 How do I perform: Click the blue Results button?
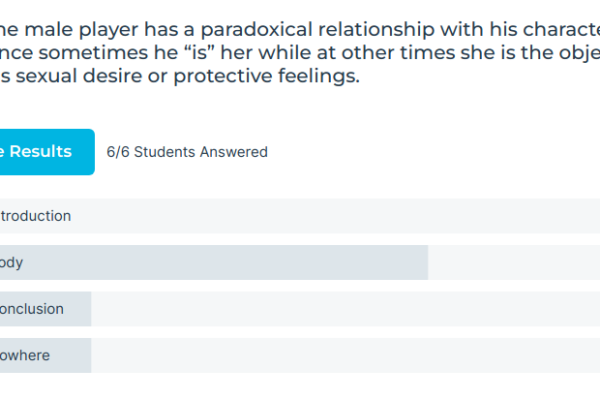pos(47,152)
